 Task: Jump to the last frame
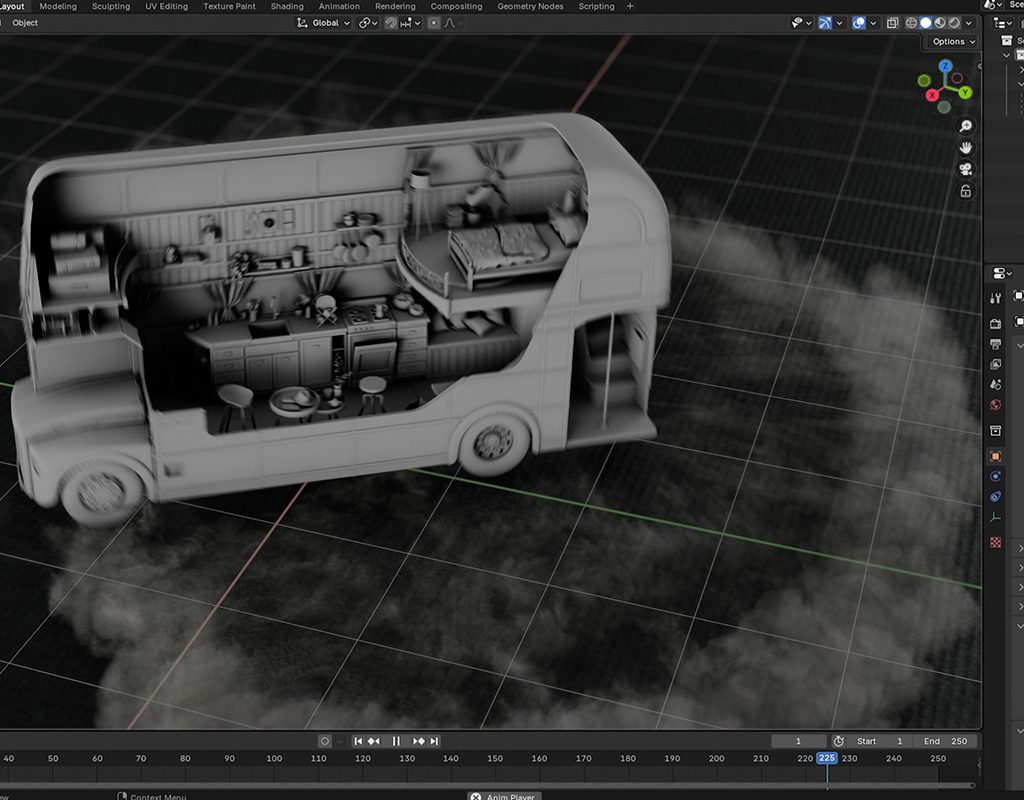434,741
